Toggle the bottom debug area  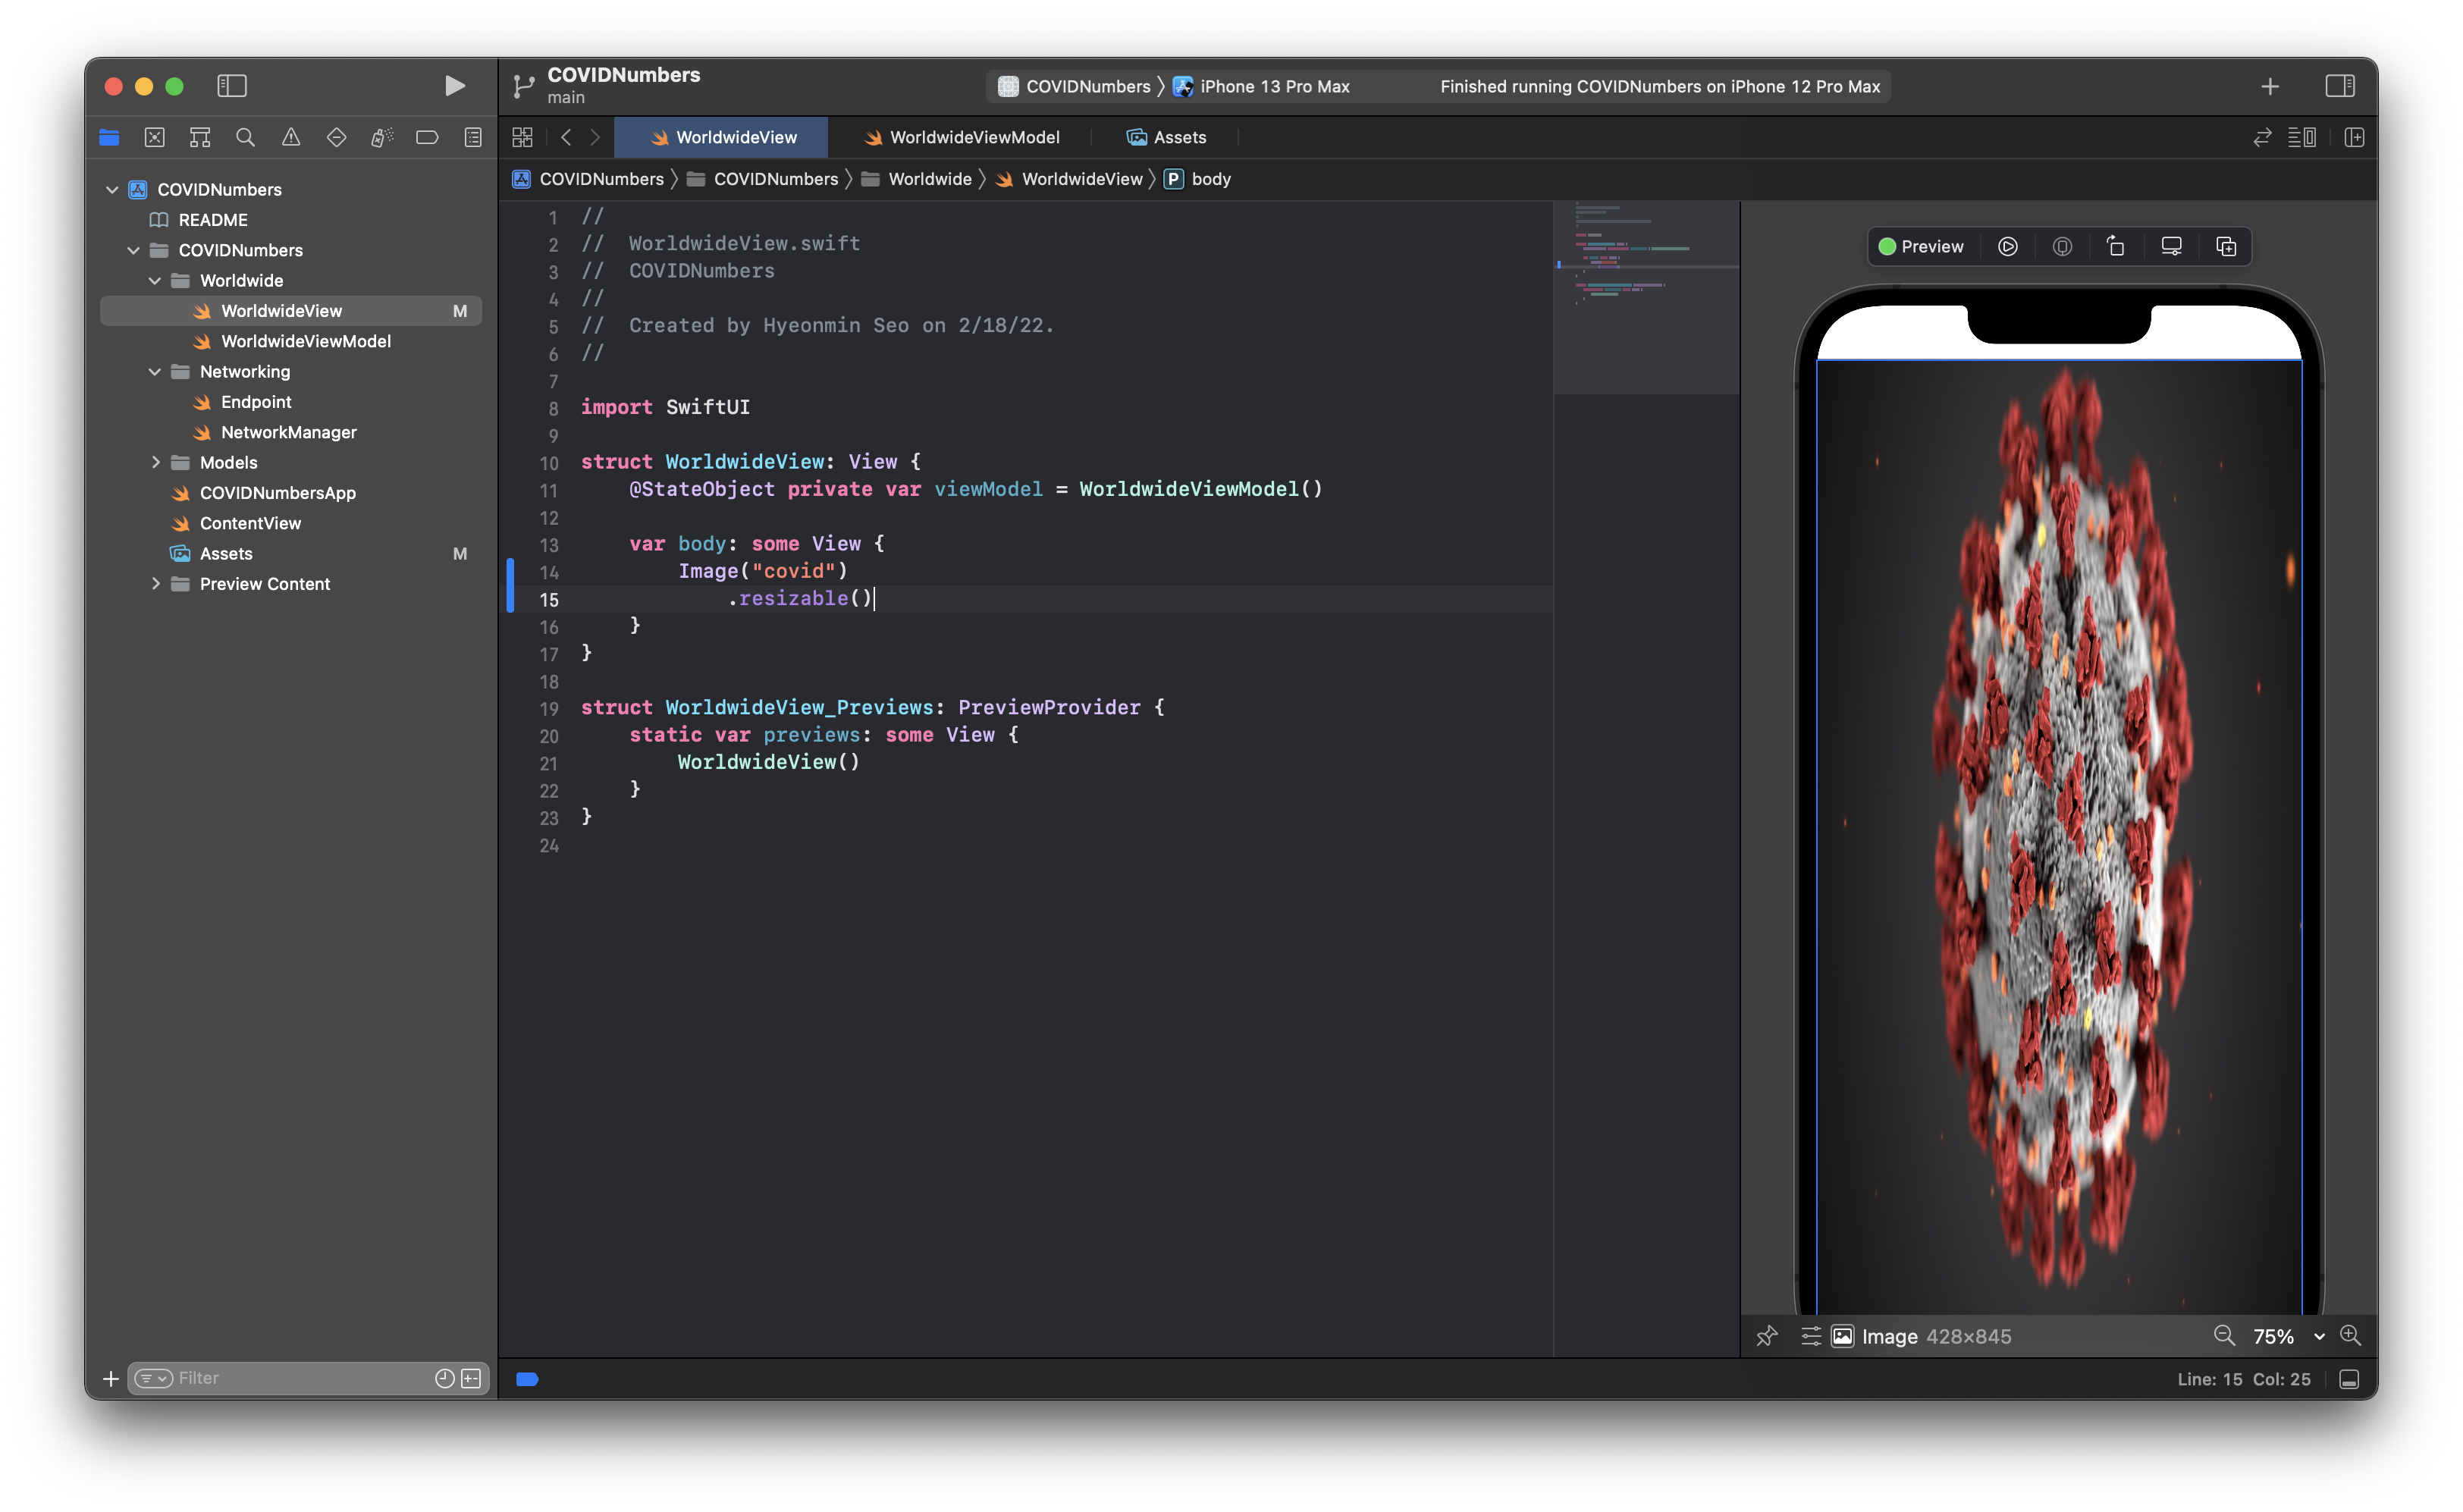pyautogui.click(x=2349, y=1379)
